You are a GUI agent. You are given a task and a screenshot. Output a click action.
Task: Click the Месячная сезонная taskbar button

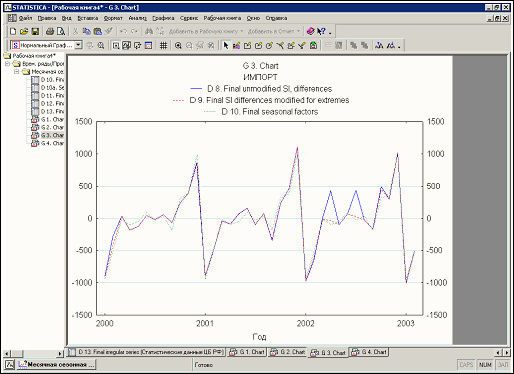[57, 365]
